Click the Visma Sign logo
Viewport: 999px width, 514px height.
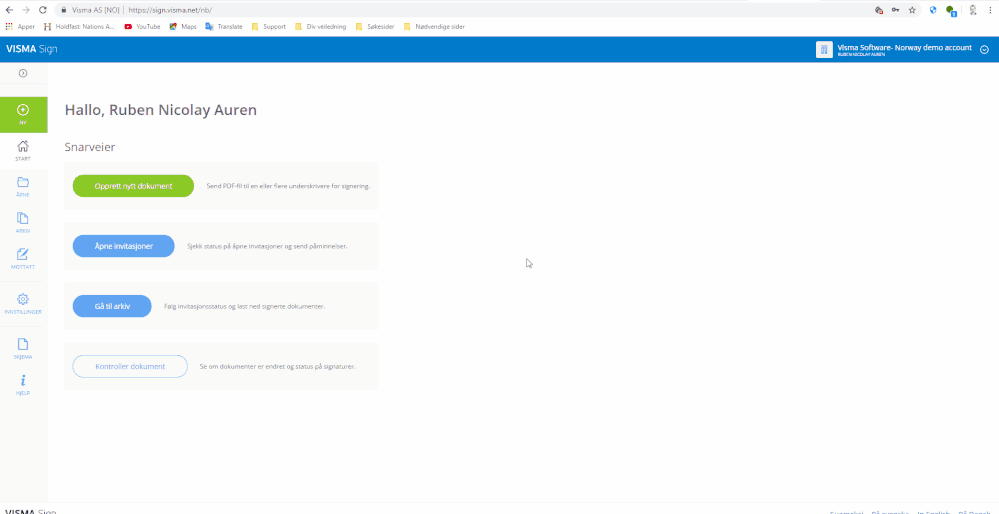(32, 49)
